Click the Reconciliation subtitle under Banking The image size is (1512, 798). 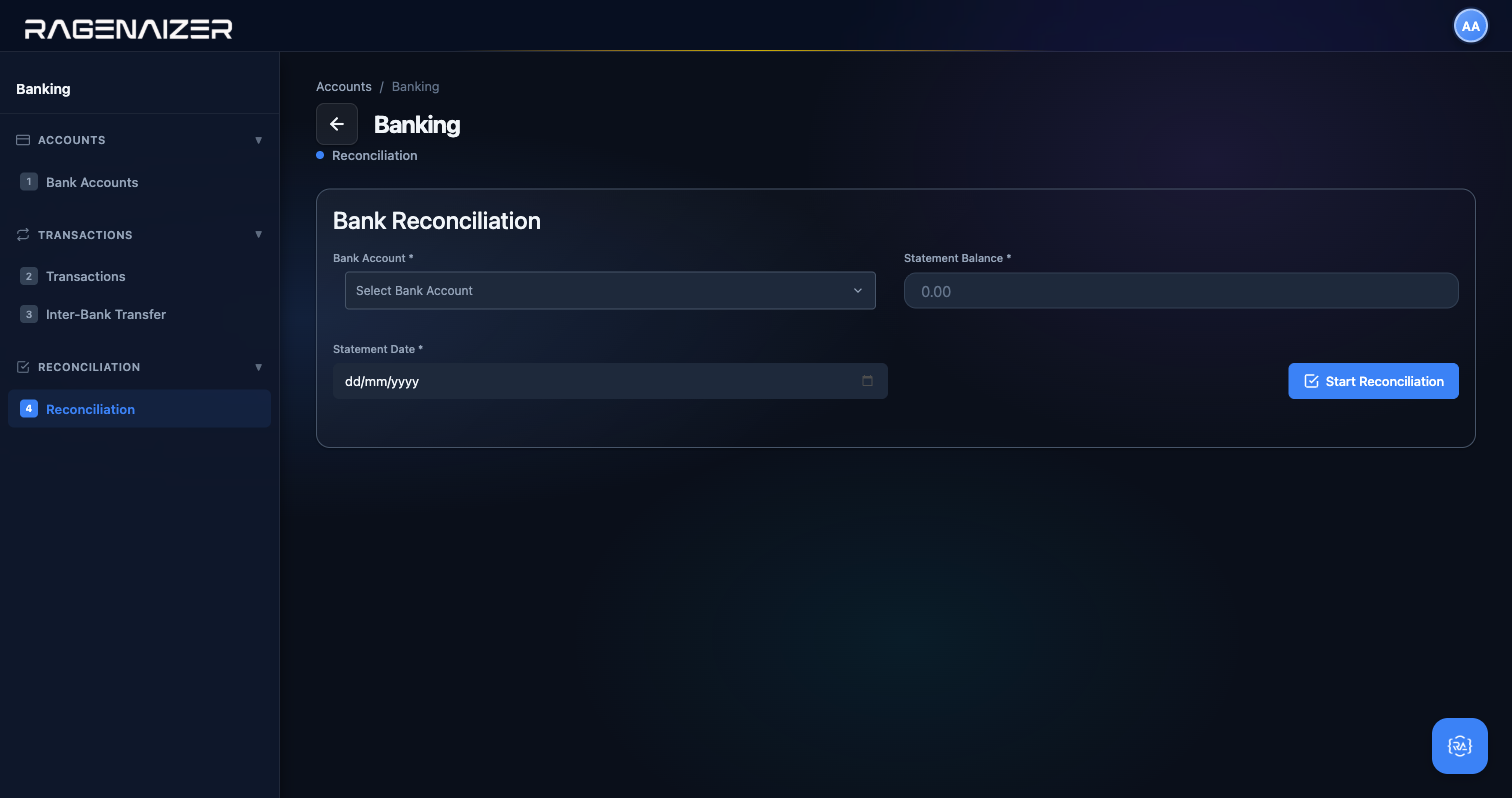[374, 156]
